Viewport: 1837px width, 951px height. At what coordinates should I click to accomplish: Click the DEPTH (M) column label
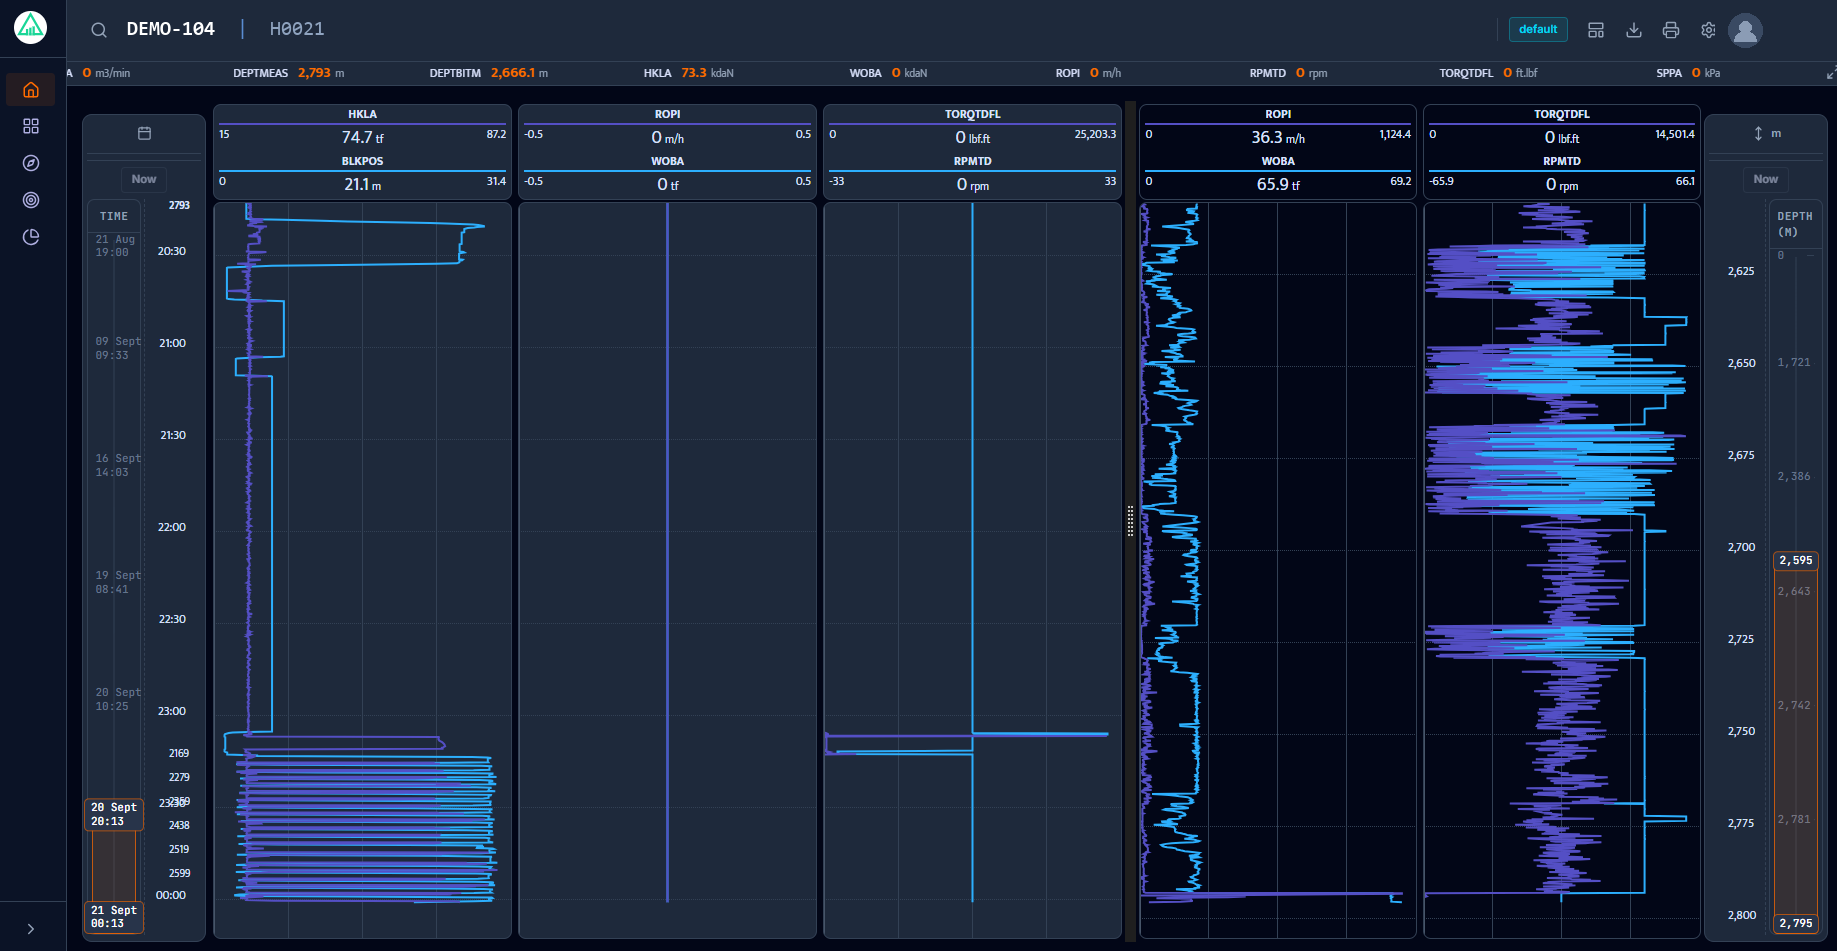pos(1795,224)
